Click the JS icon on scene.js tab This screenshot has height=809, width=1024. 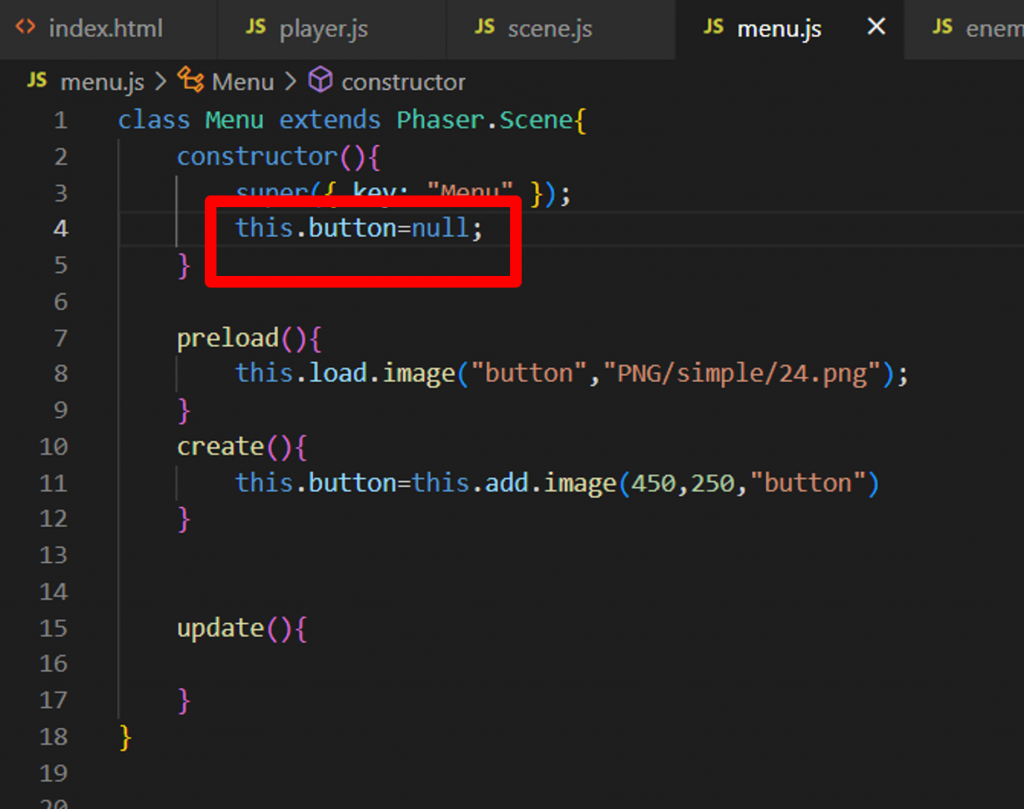tap(484, 27)
